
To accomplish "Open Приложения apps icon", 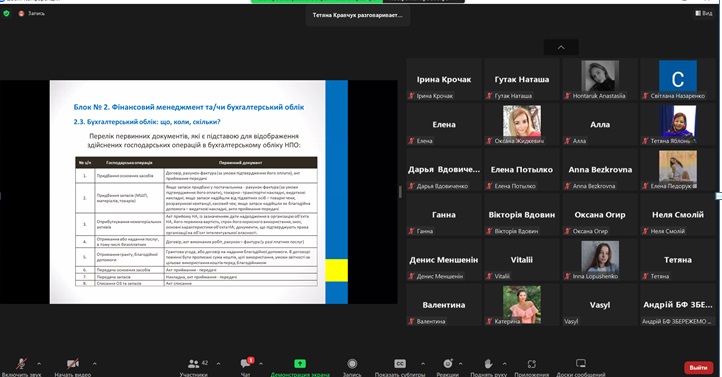I will 531,364.
